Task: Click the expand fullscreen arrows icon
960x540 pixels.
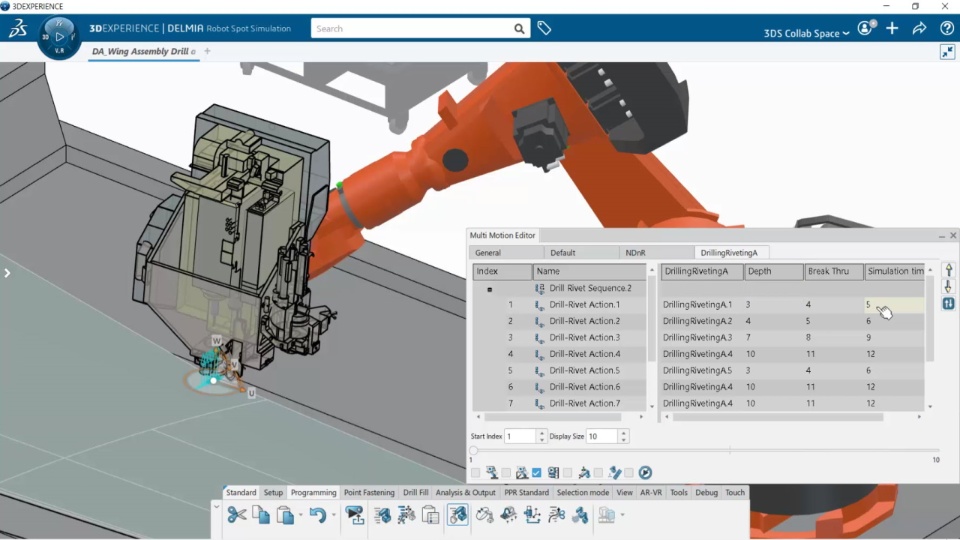Action: [947, 52]
